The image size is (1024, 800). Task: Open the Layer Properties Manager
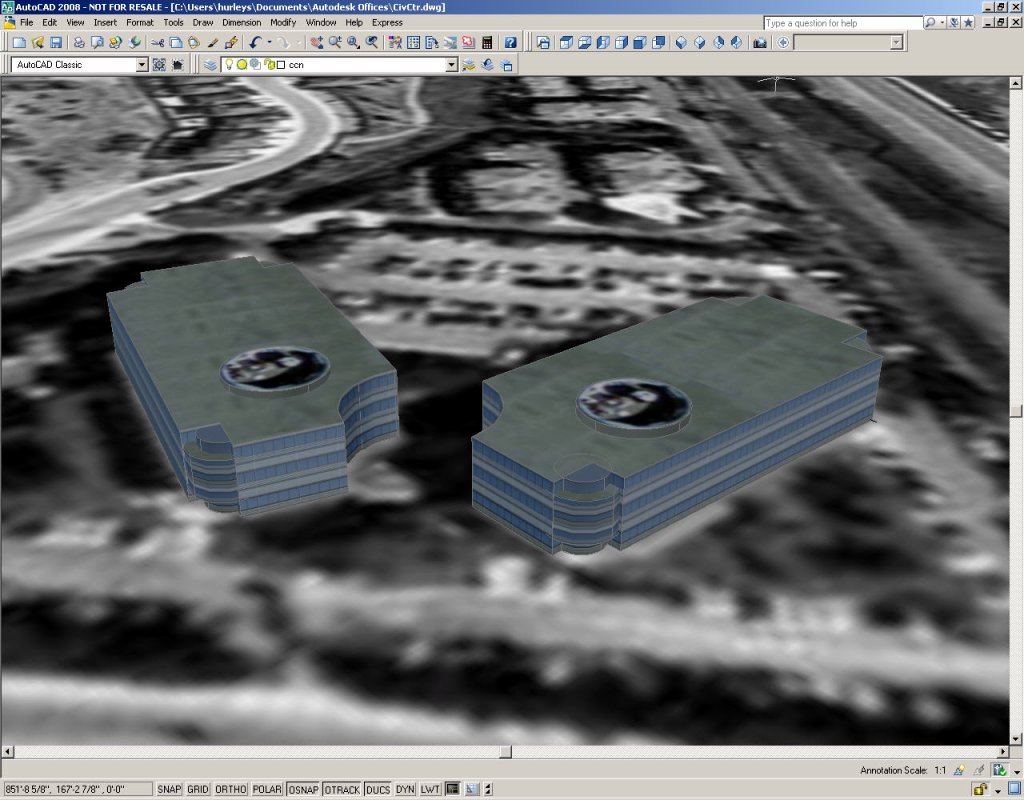(x=210, y=64)
